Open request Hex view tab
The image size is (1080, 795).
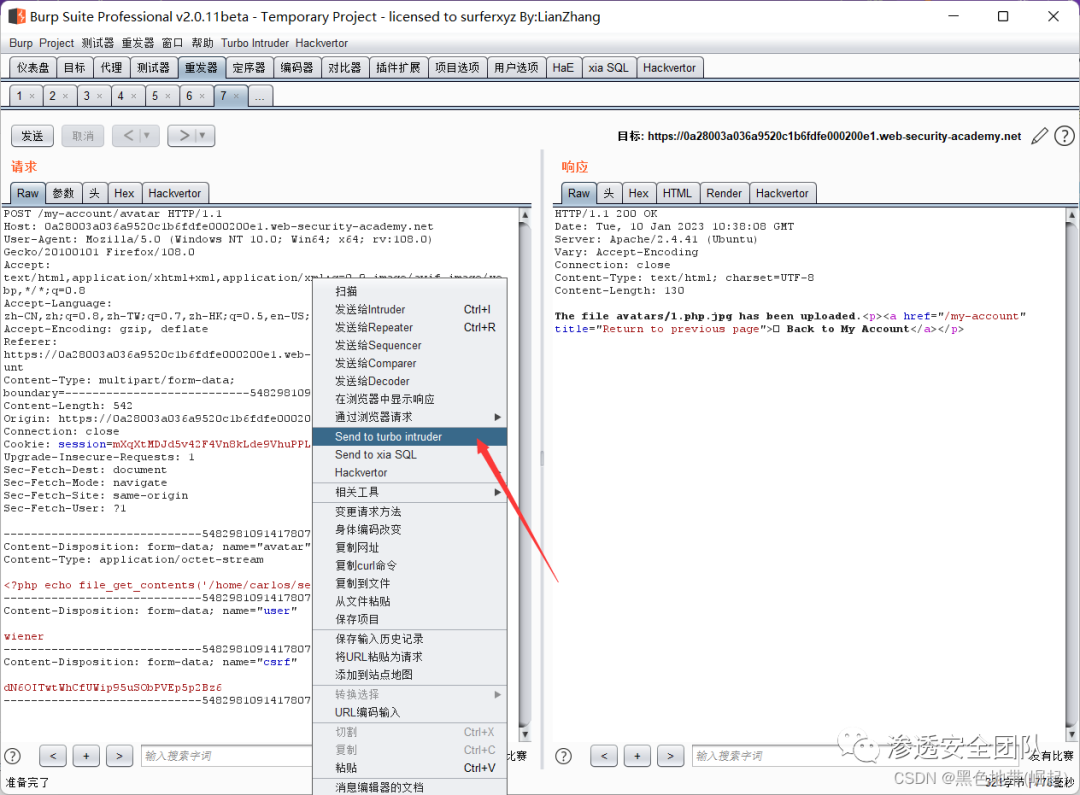point(124,194)
